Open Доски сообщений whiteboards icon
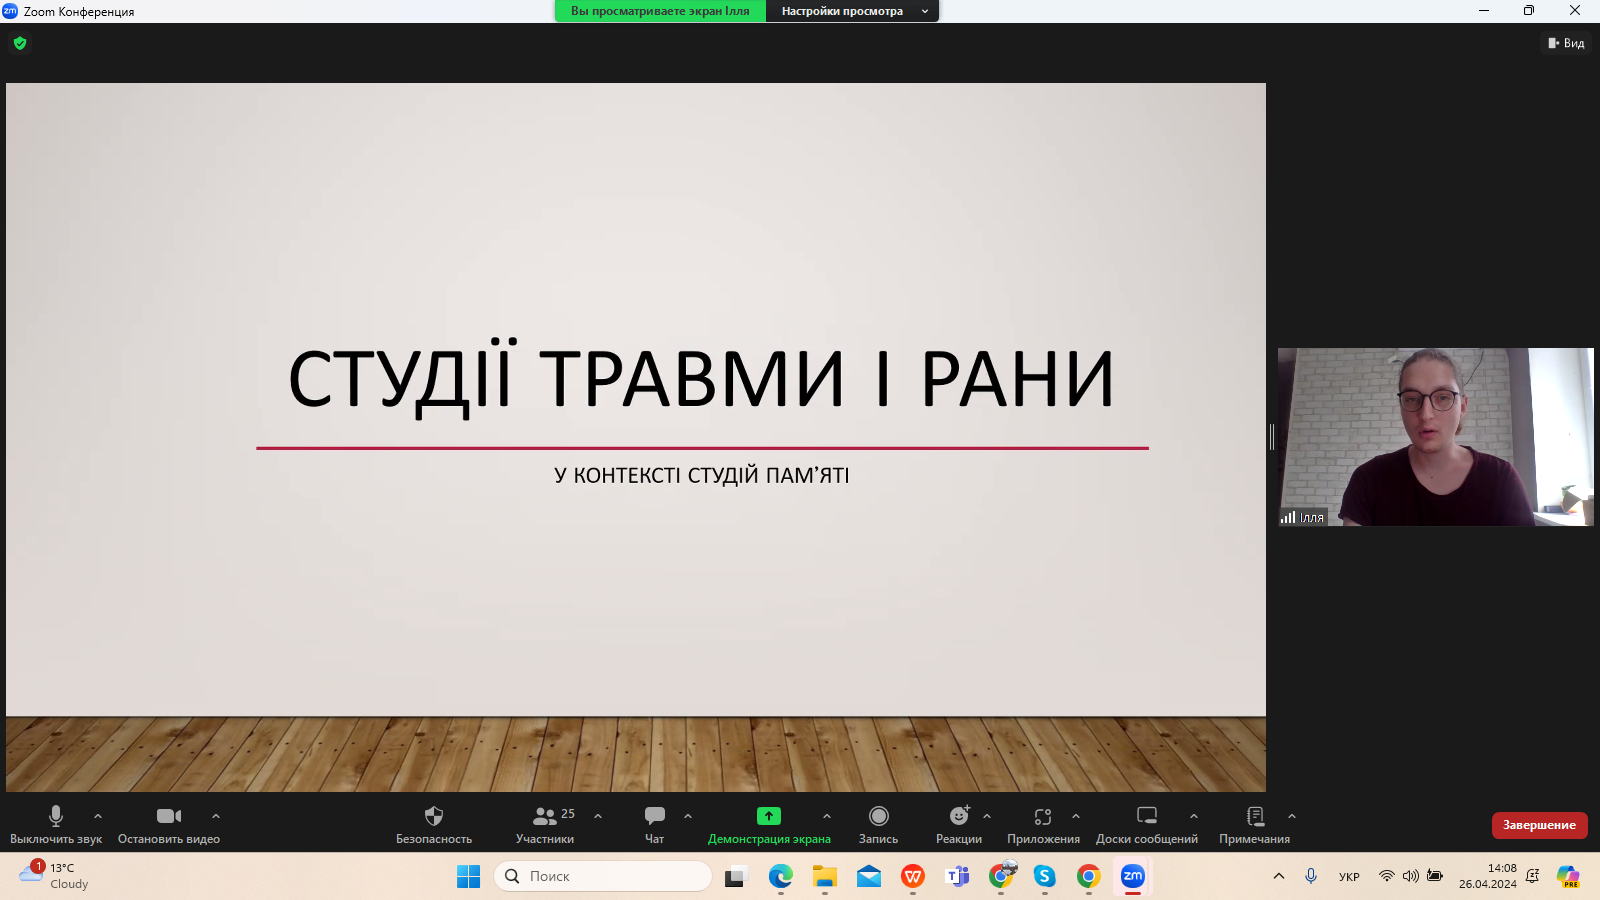 [x=1146, y=817]
